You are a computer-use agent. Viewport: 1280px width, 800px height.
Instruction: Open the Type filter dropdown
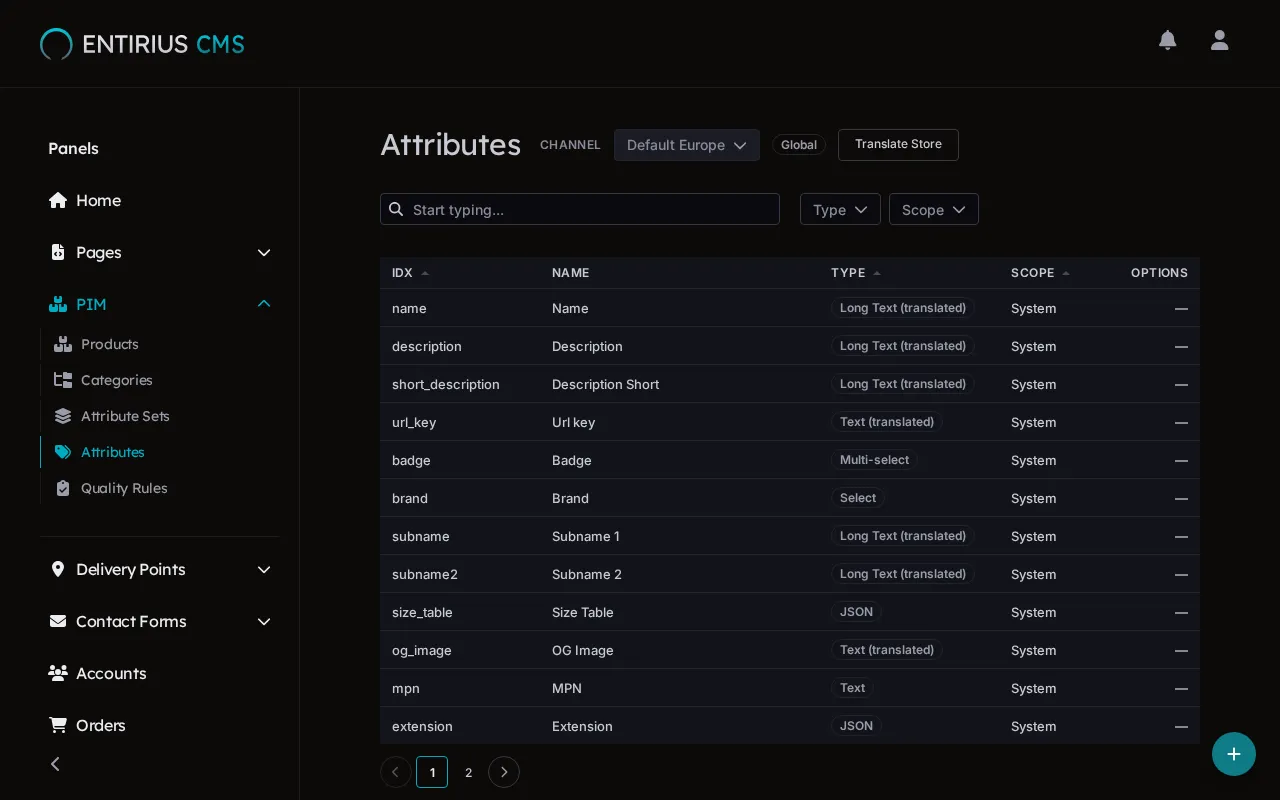840,209
